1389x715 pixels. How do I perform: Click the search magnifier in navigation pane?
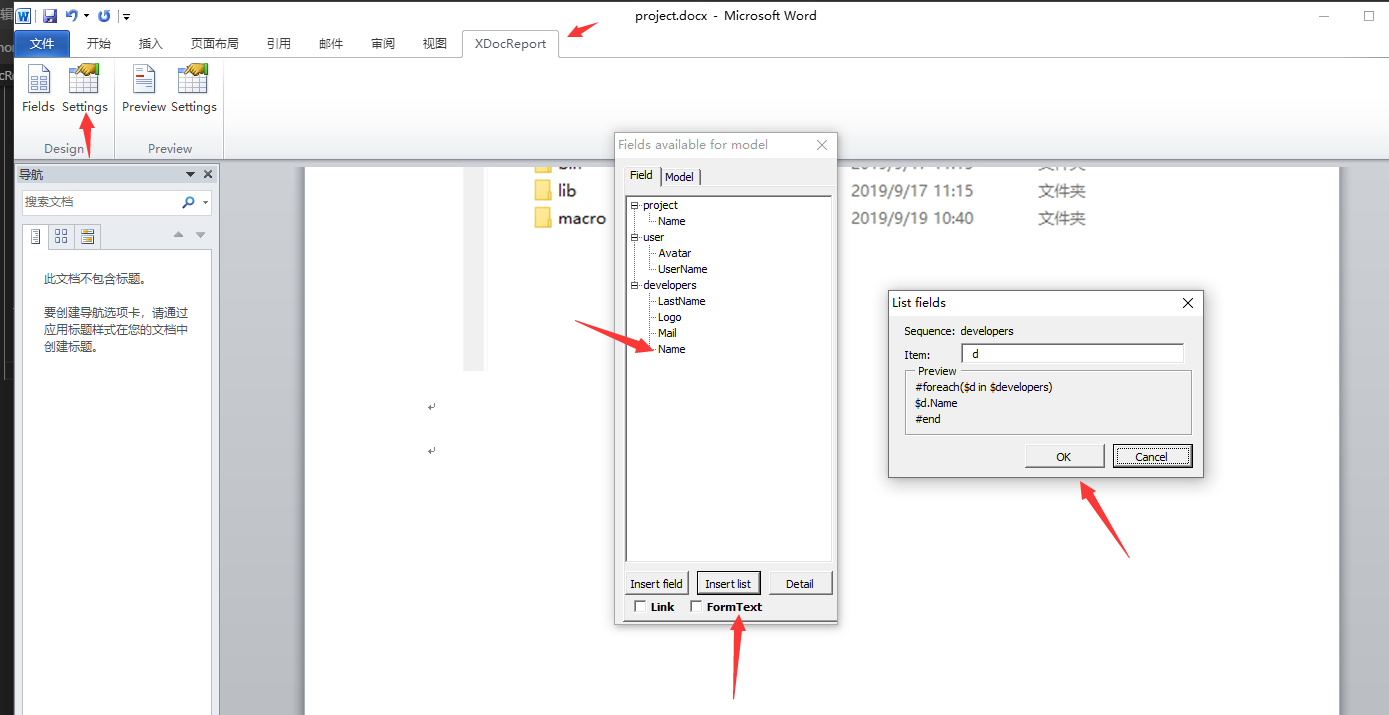tap(188, 202)
